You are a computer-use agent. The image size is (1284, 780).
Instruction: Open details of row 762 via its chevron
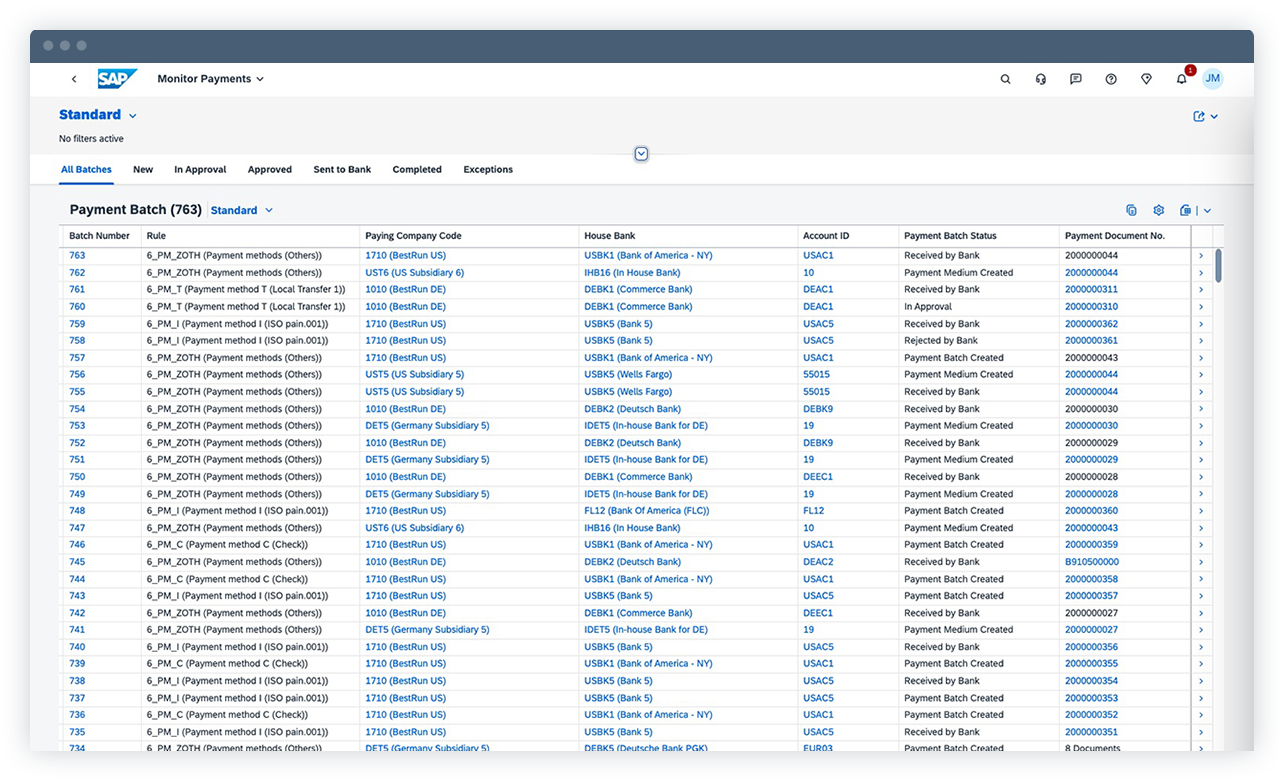(1199, 272)
